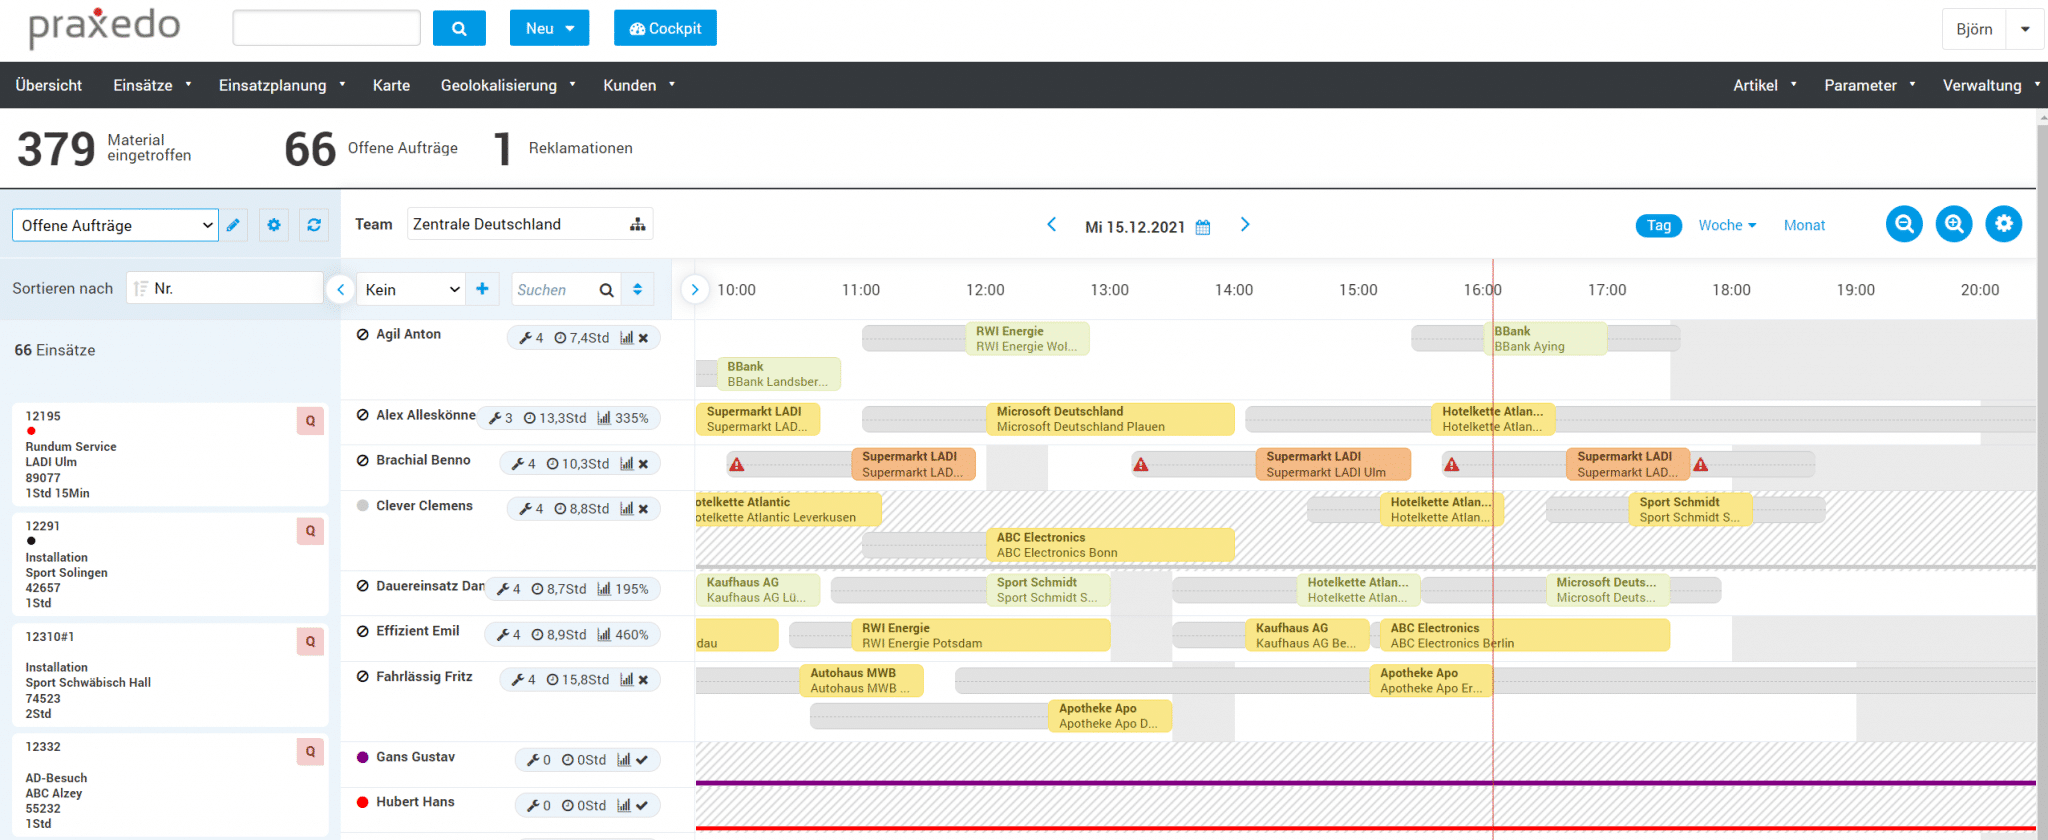2048x840 pixels.
Task: Zoom out the timeline
Action: (x=1904, y=224)
